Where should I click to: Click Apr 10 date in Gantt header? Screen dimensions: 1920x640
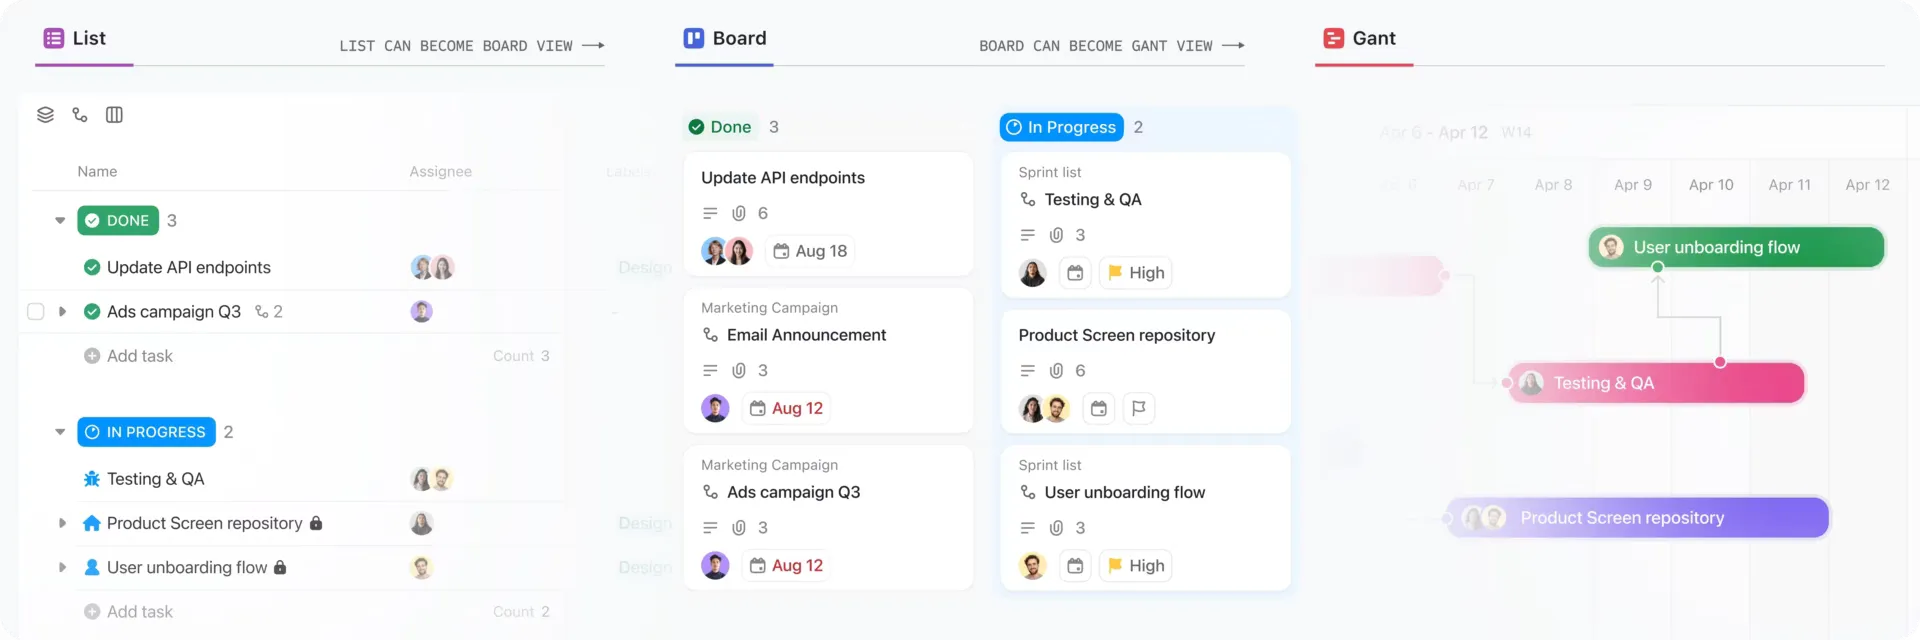[1711, 185]
